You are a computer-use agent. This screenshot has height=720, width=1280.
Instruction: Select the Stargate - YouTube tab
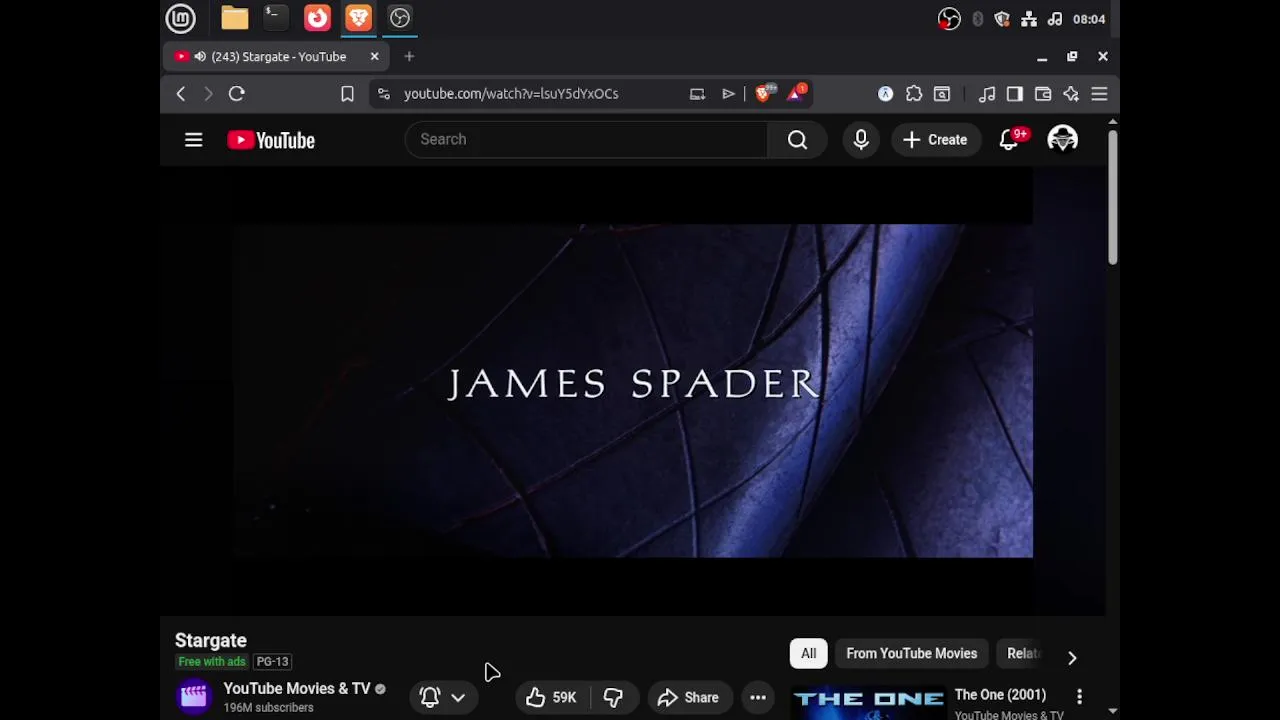[x=275, y=57]
